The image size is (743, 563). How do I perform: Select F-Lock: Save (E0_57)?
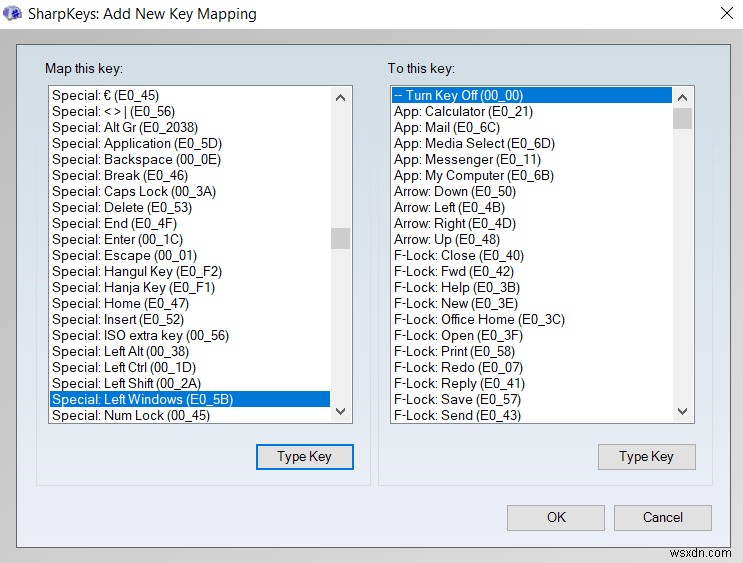tap(532, 400)
